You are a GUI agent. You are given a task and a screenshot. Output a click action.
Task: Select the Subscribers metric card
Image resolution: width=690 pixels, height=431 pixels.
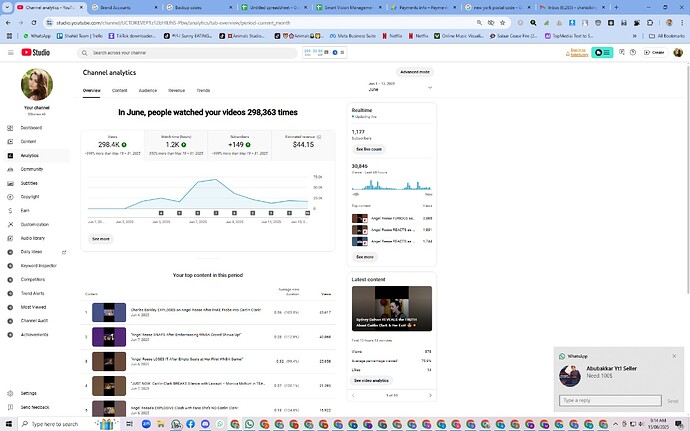point(239,145)
